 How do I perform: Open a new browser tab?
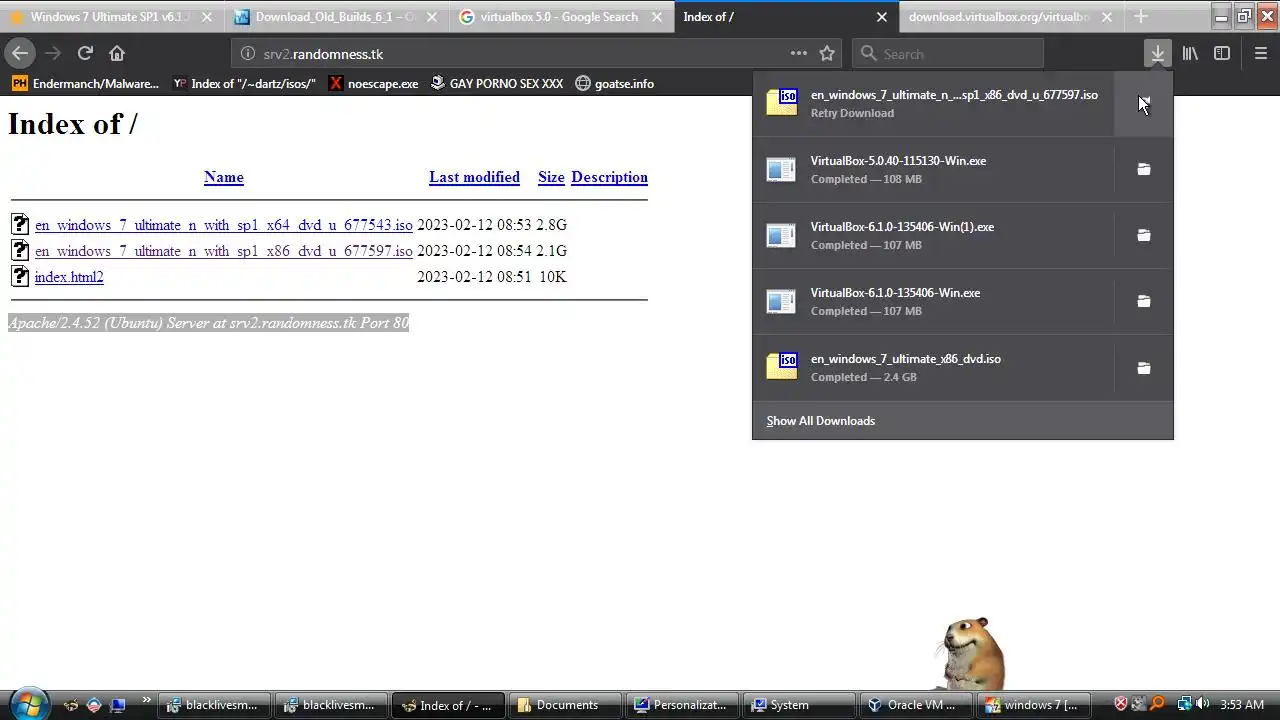[1140, 17]
